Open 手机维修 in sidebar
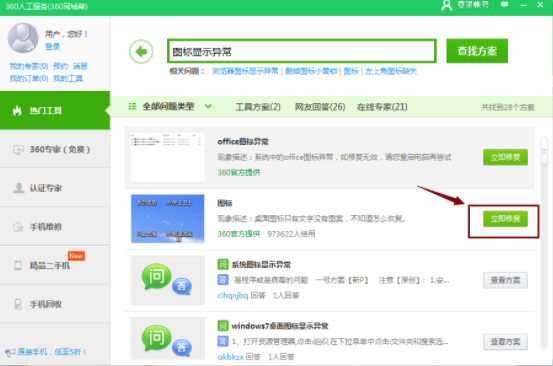The height and width of the screenshot is (366, 553). [55, 227]
